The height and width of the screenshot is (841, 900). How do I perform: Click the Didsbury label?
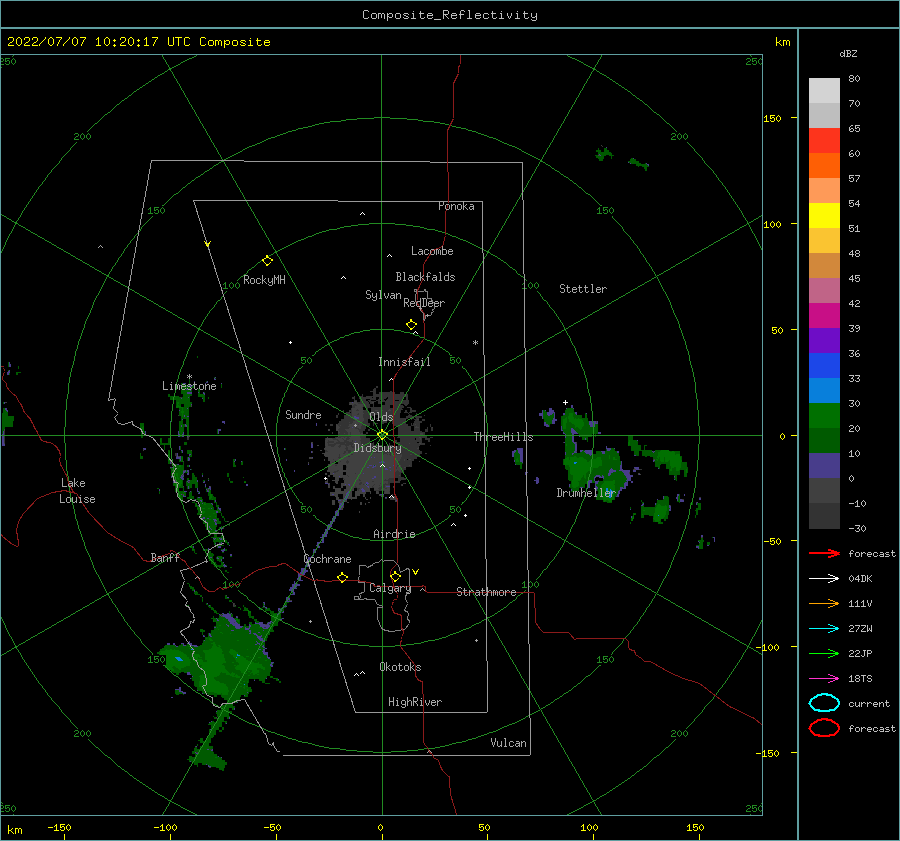tap(377, 448)
